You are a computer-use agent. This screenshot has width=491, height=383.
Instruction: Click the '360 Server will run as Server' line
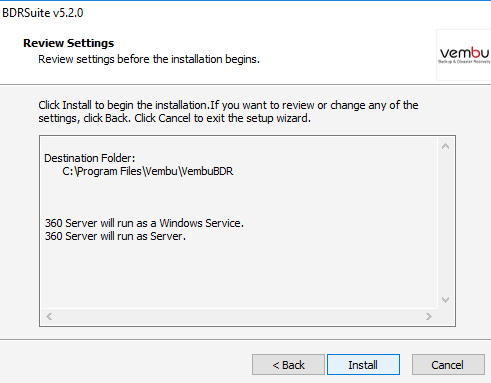point(115,236)
